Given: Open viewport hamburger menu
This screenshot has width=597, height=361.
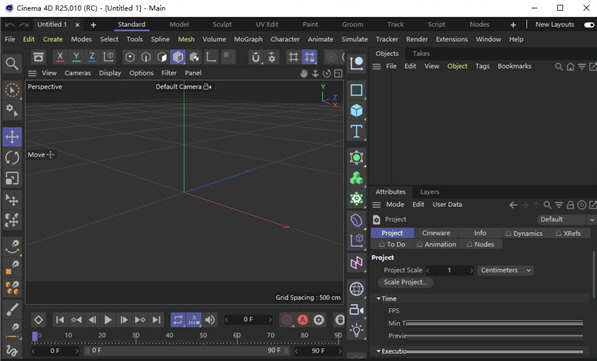Looking at the screenshot, I should coord(32,73).
